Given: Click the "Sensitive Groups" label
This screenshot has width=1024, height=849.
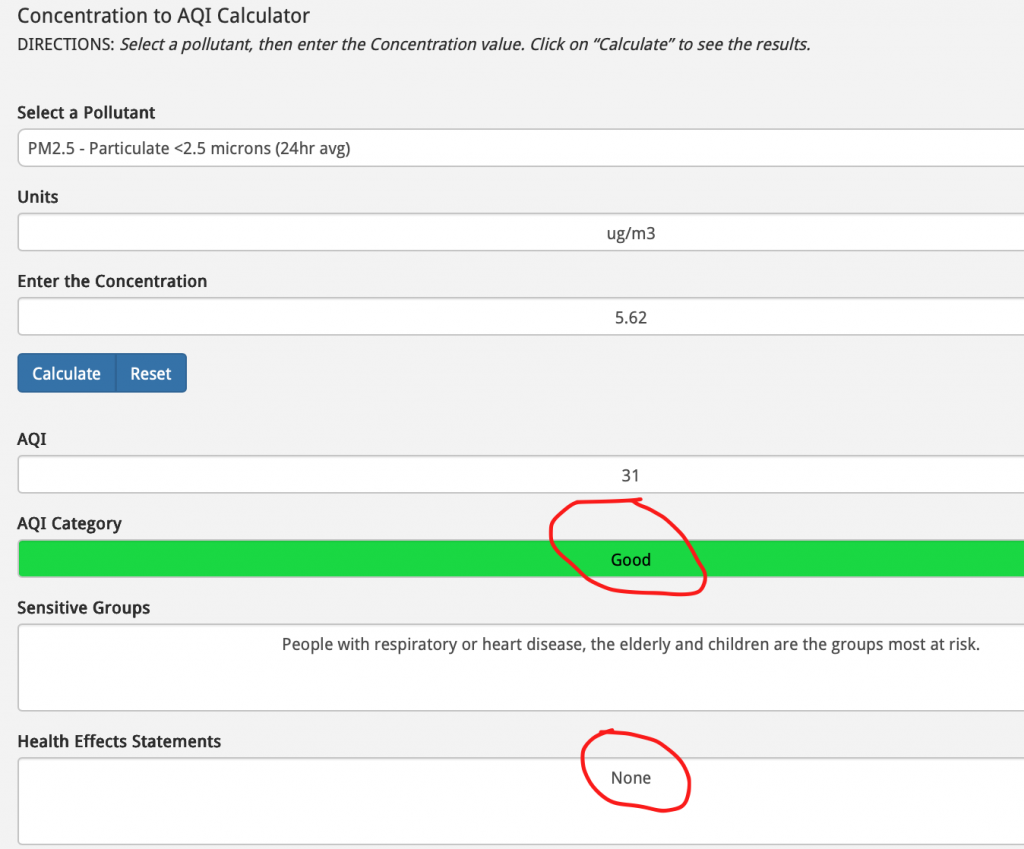Looking at the screenshot, I should [x=84, y=608].
